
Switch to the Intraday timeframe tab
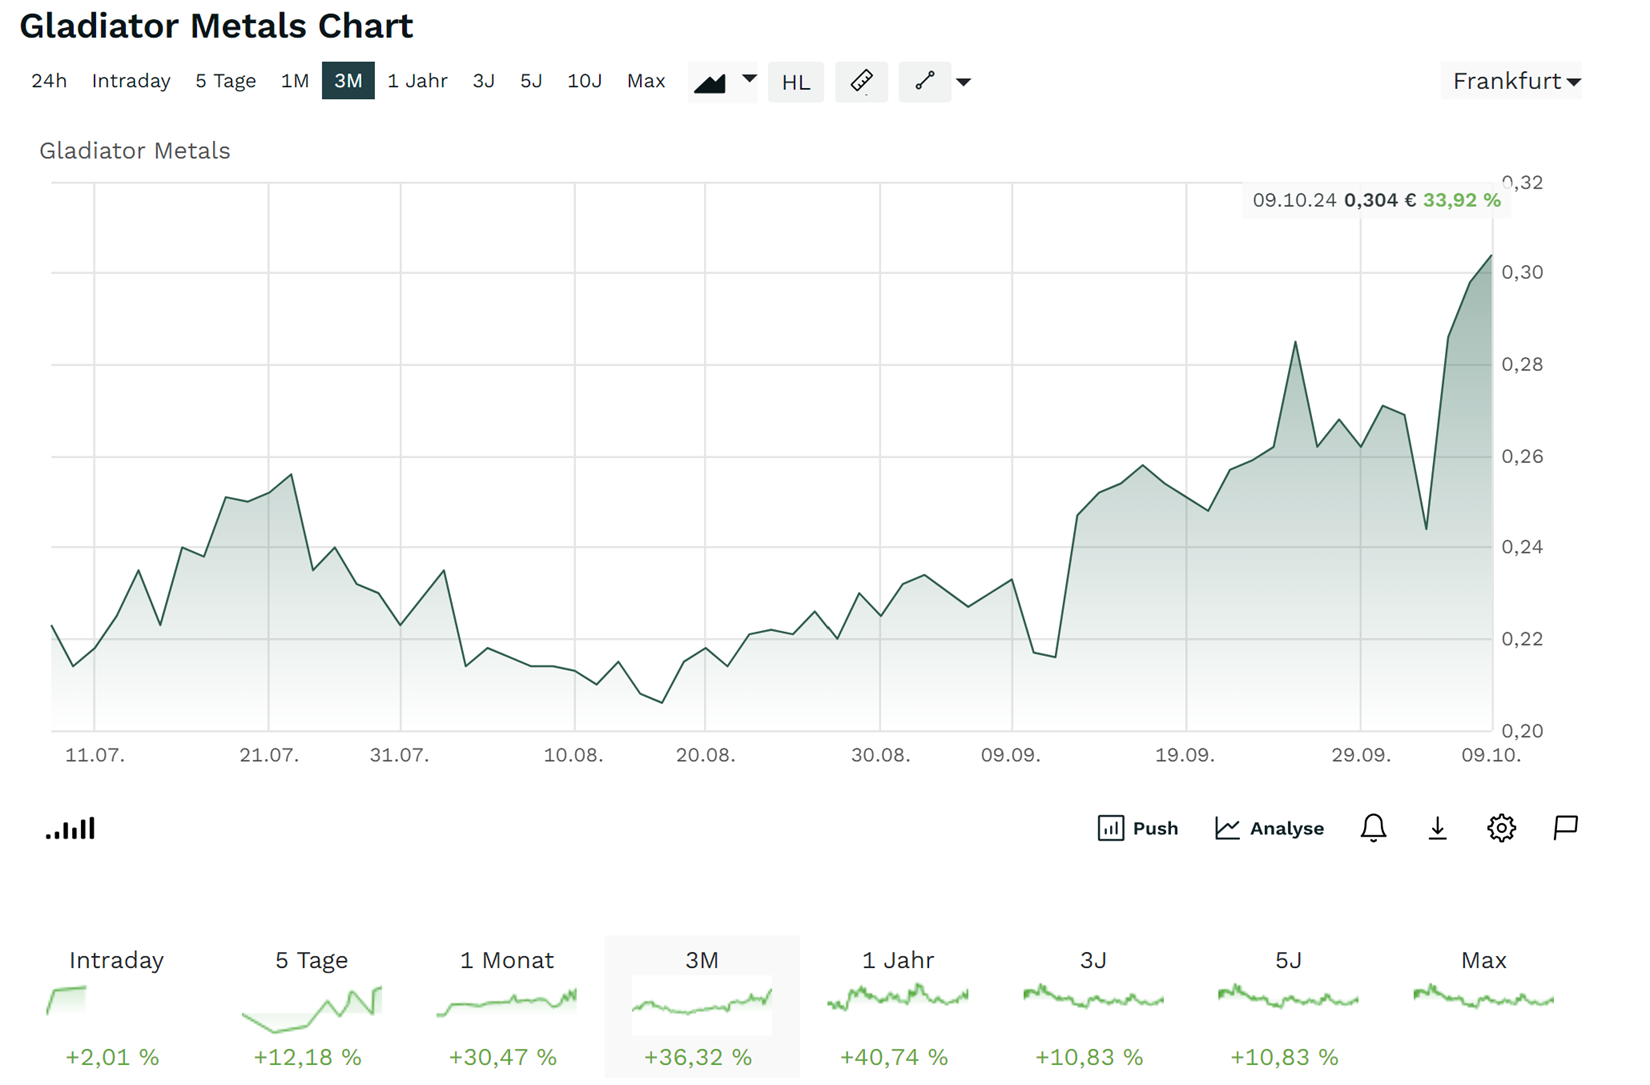tap(131, 81)
